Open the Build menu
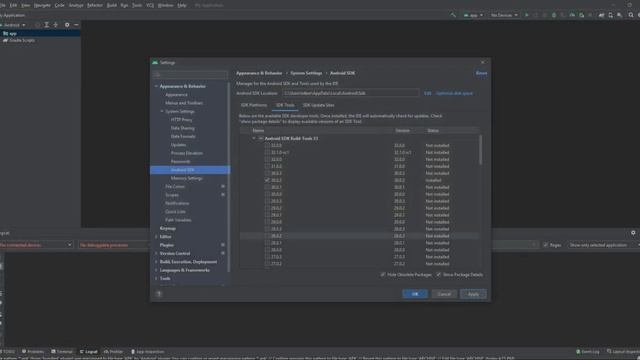The width and height of the screenshot is (640, 360). [x=111, y=5]
